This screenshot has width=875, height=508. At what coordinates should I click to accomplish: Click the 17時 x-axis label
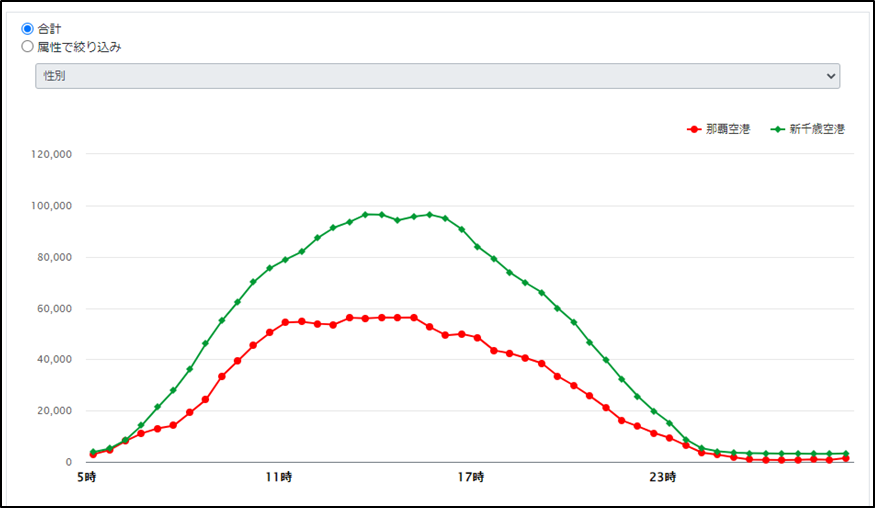[471, 477]
